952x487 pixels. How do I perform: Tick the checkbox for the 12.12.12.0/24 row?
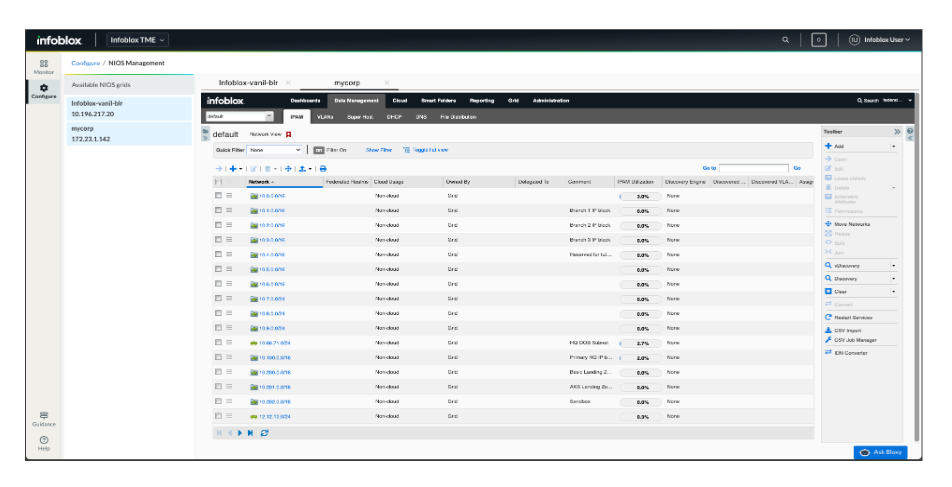coord(219,416)
